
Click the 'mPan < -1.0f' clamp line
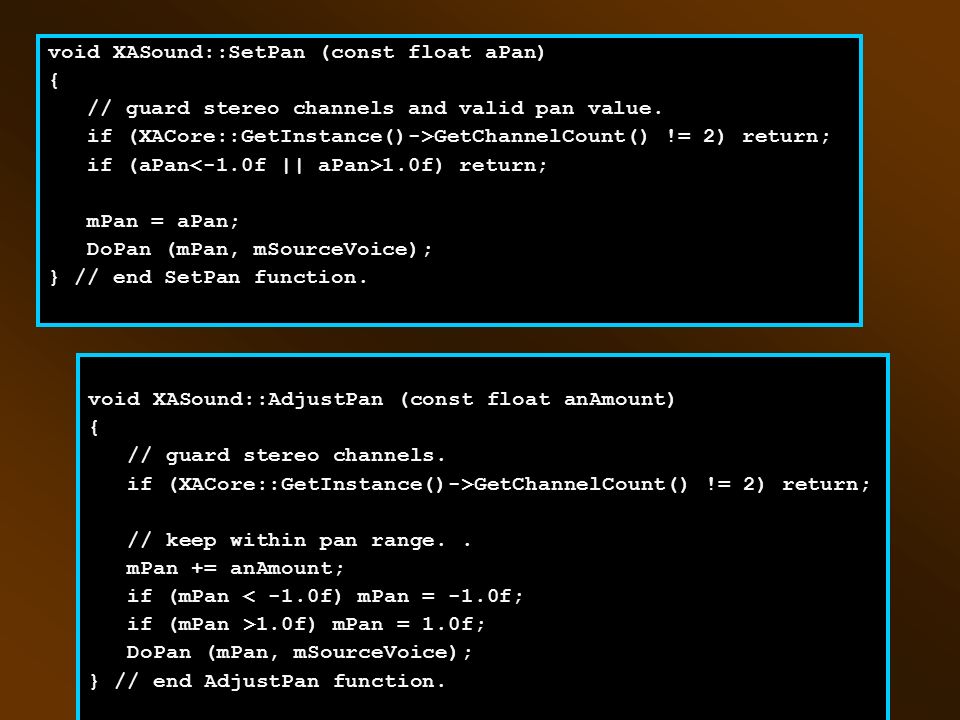click(324, 596)
